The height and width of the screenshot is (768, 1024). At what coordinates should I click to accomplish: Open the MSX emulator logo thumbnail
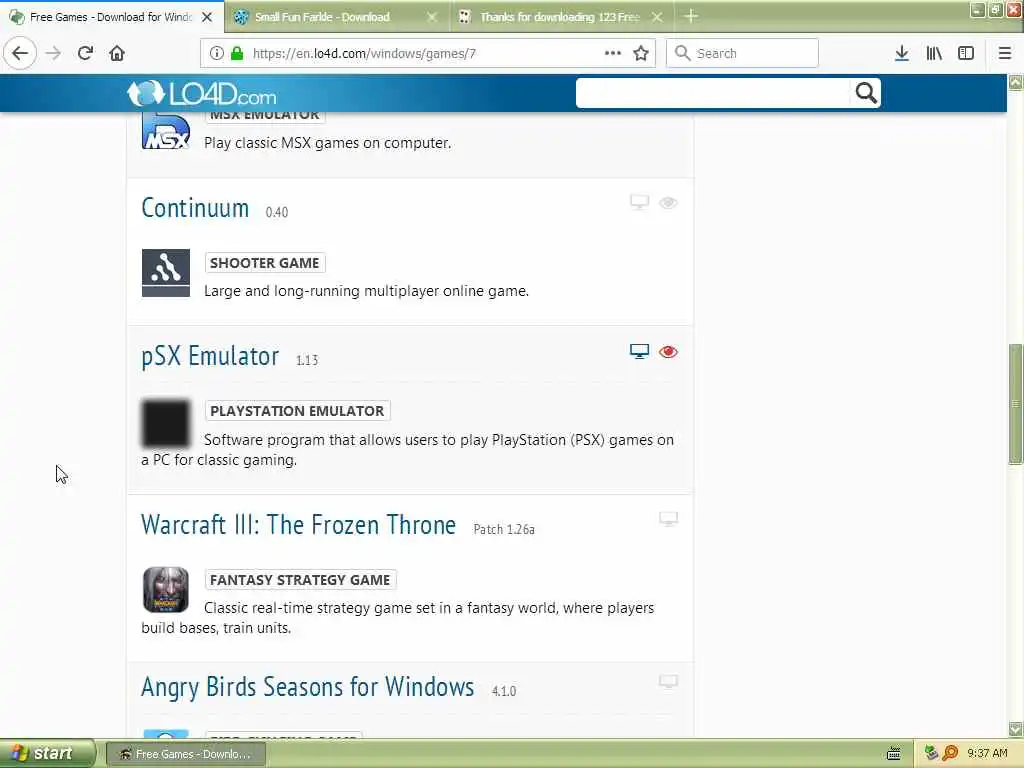tap(166, 131)
